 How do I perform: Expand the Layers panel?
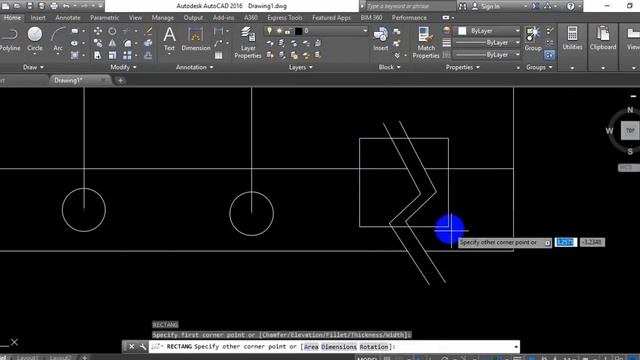coord(300,67)
